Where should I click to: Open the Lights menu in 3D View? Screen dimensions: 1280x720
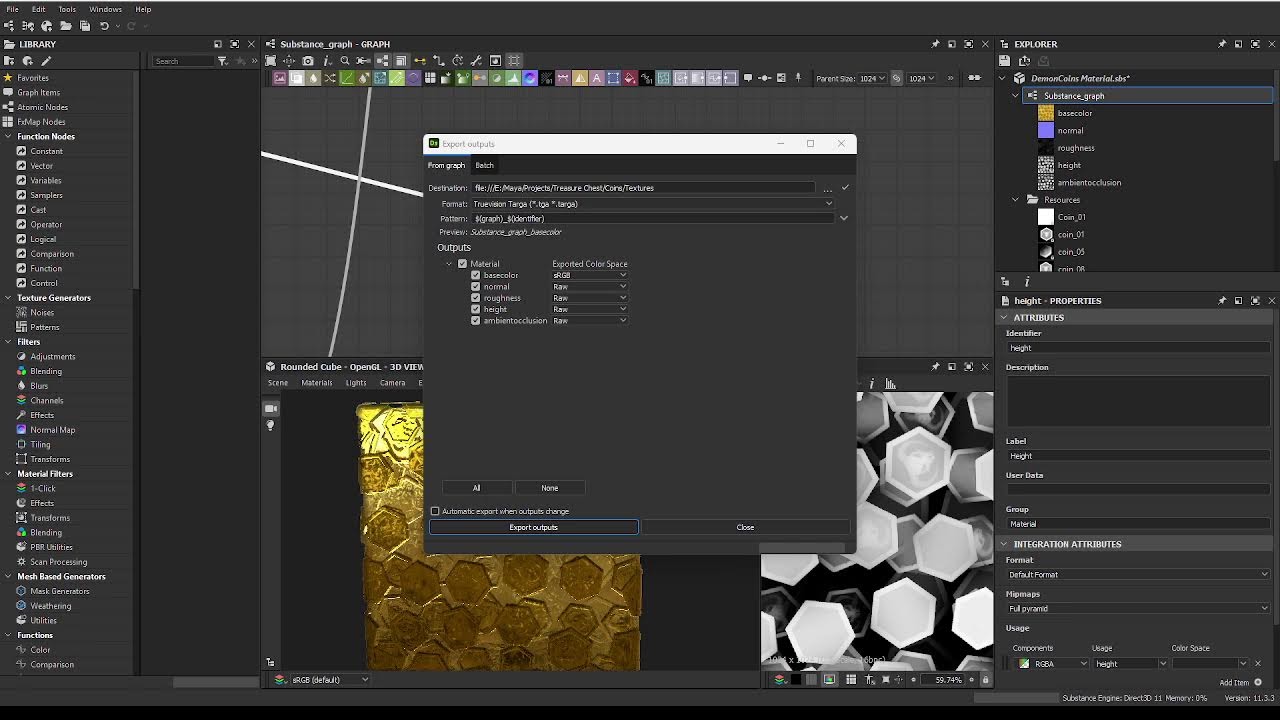coord(355,383)
